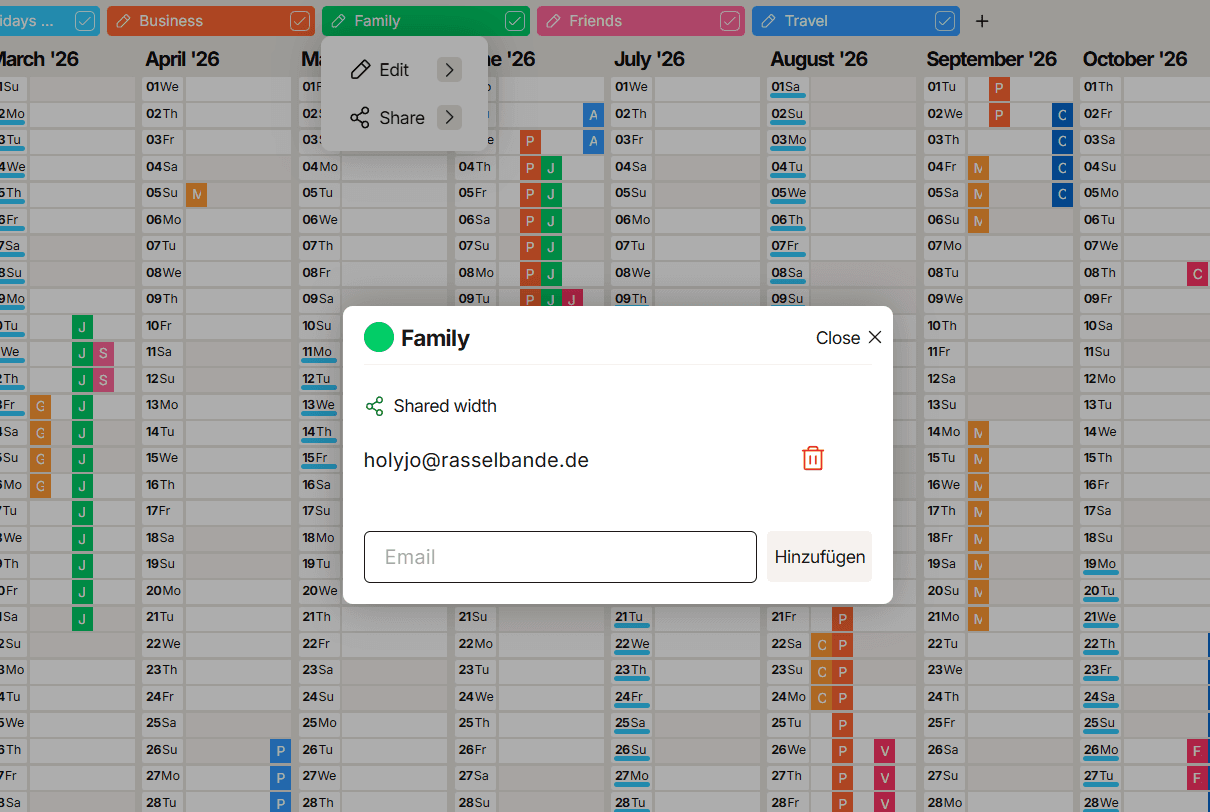Select the Family calendar tab
The width and height of the screenshot is (1210, 812).
click(x=426, y=21)
